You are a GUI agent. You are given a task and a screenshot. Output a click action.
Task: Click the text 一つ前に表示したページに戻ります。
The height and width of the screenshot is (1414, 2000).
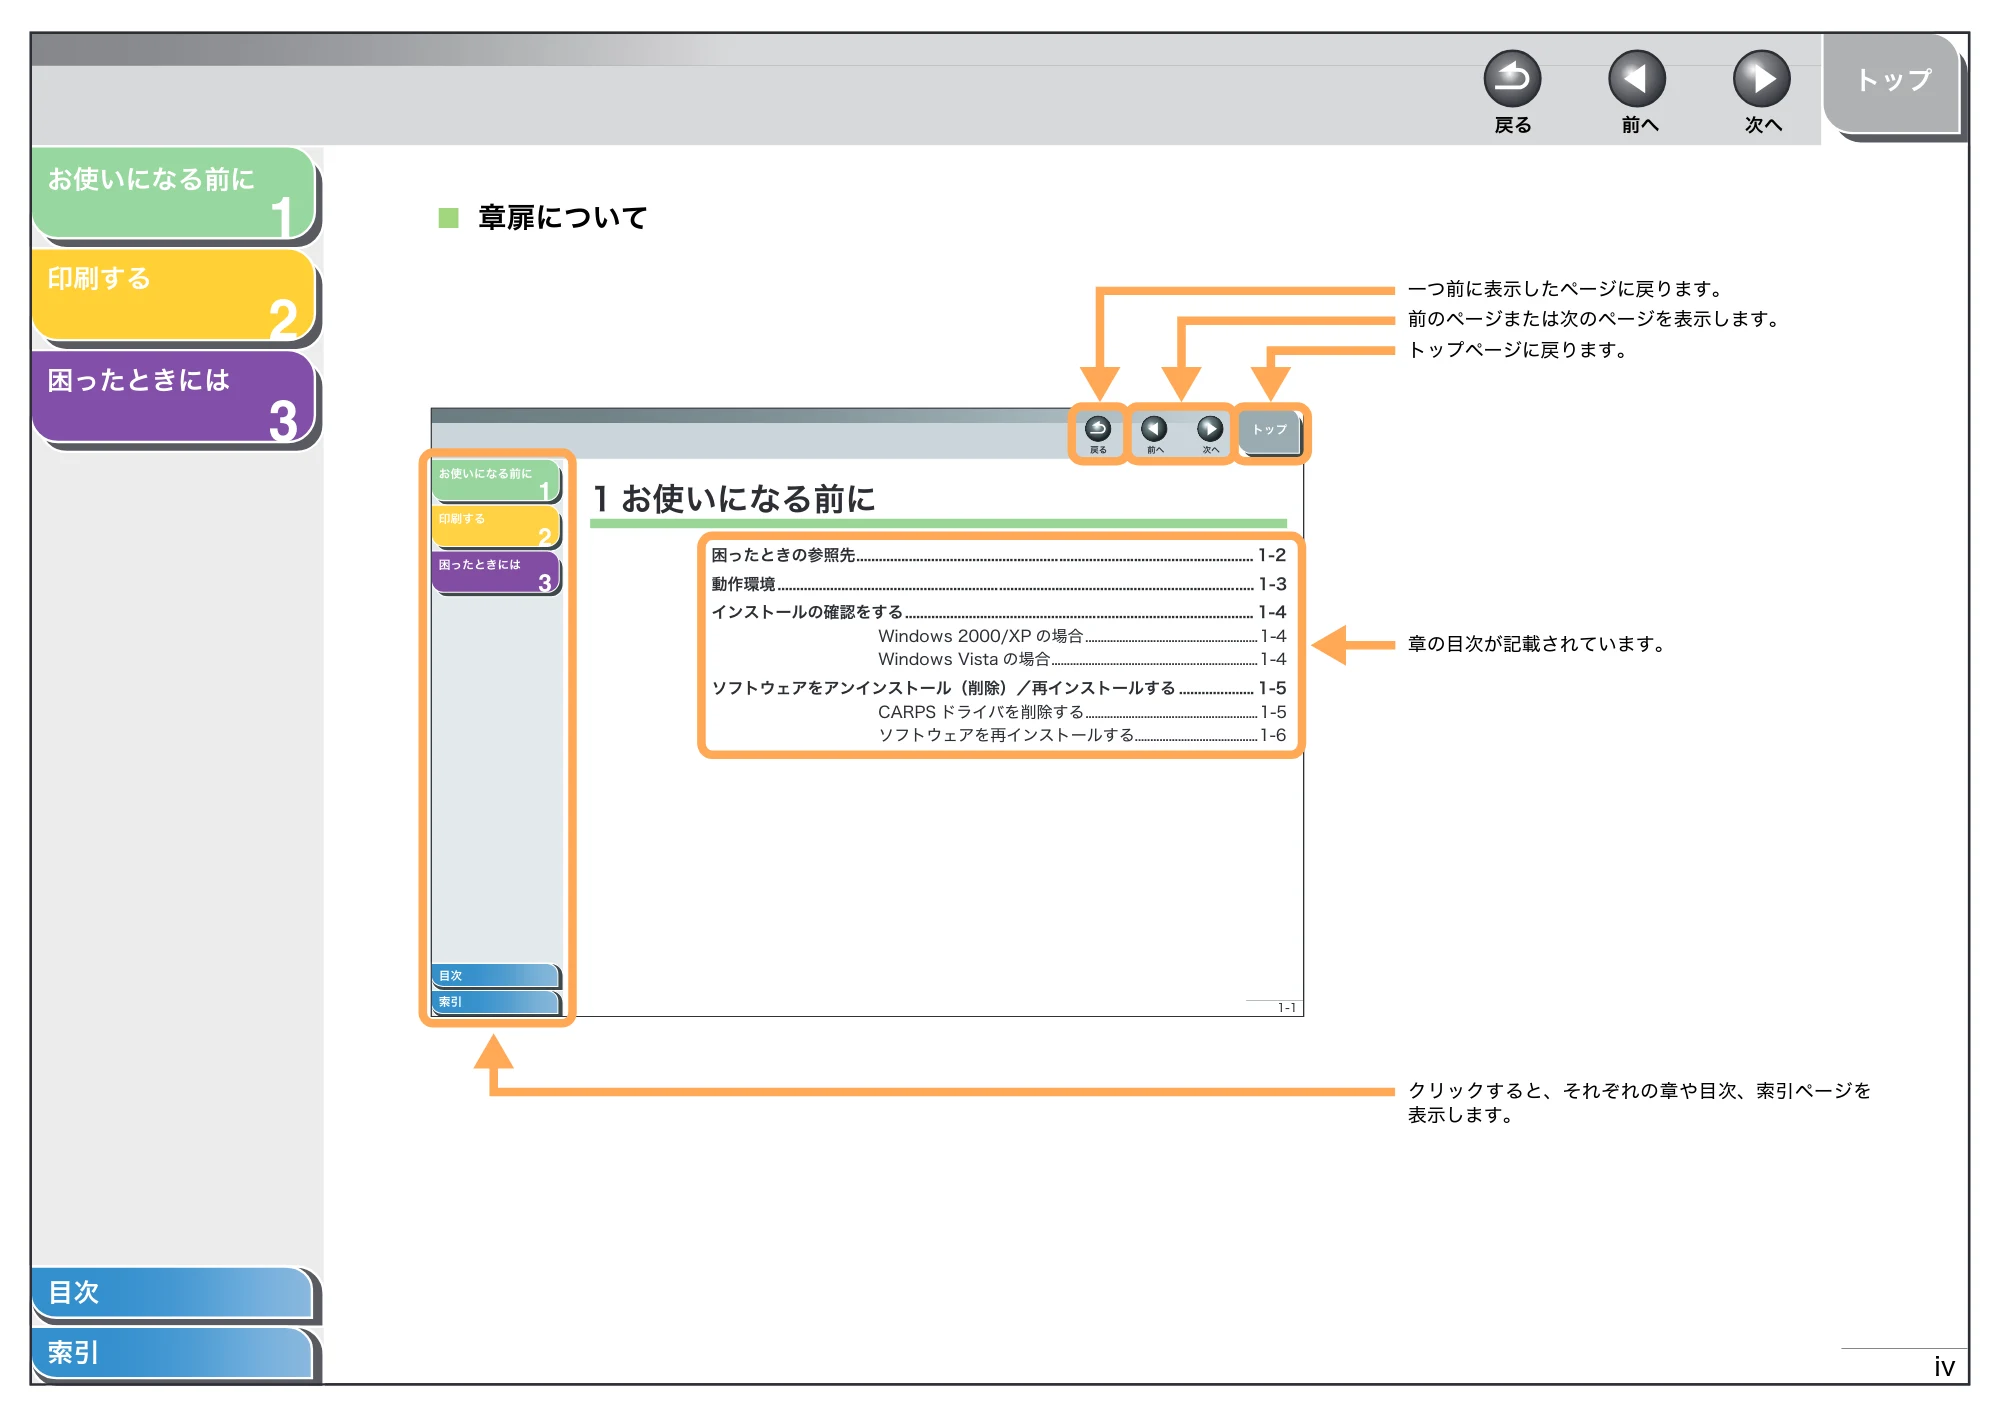point(1567,289)
